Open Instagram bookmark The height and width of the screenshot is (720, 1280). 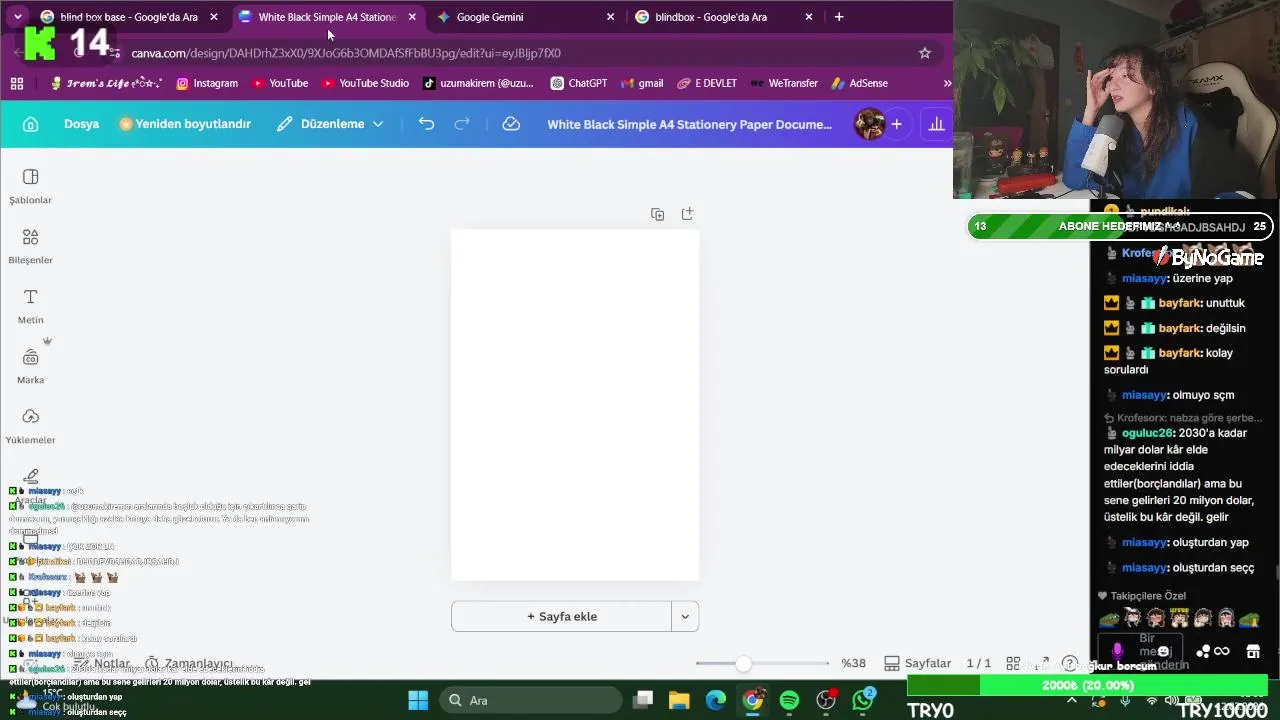point(207,83)
